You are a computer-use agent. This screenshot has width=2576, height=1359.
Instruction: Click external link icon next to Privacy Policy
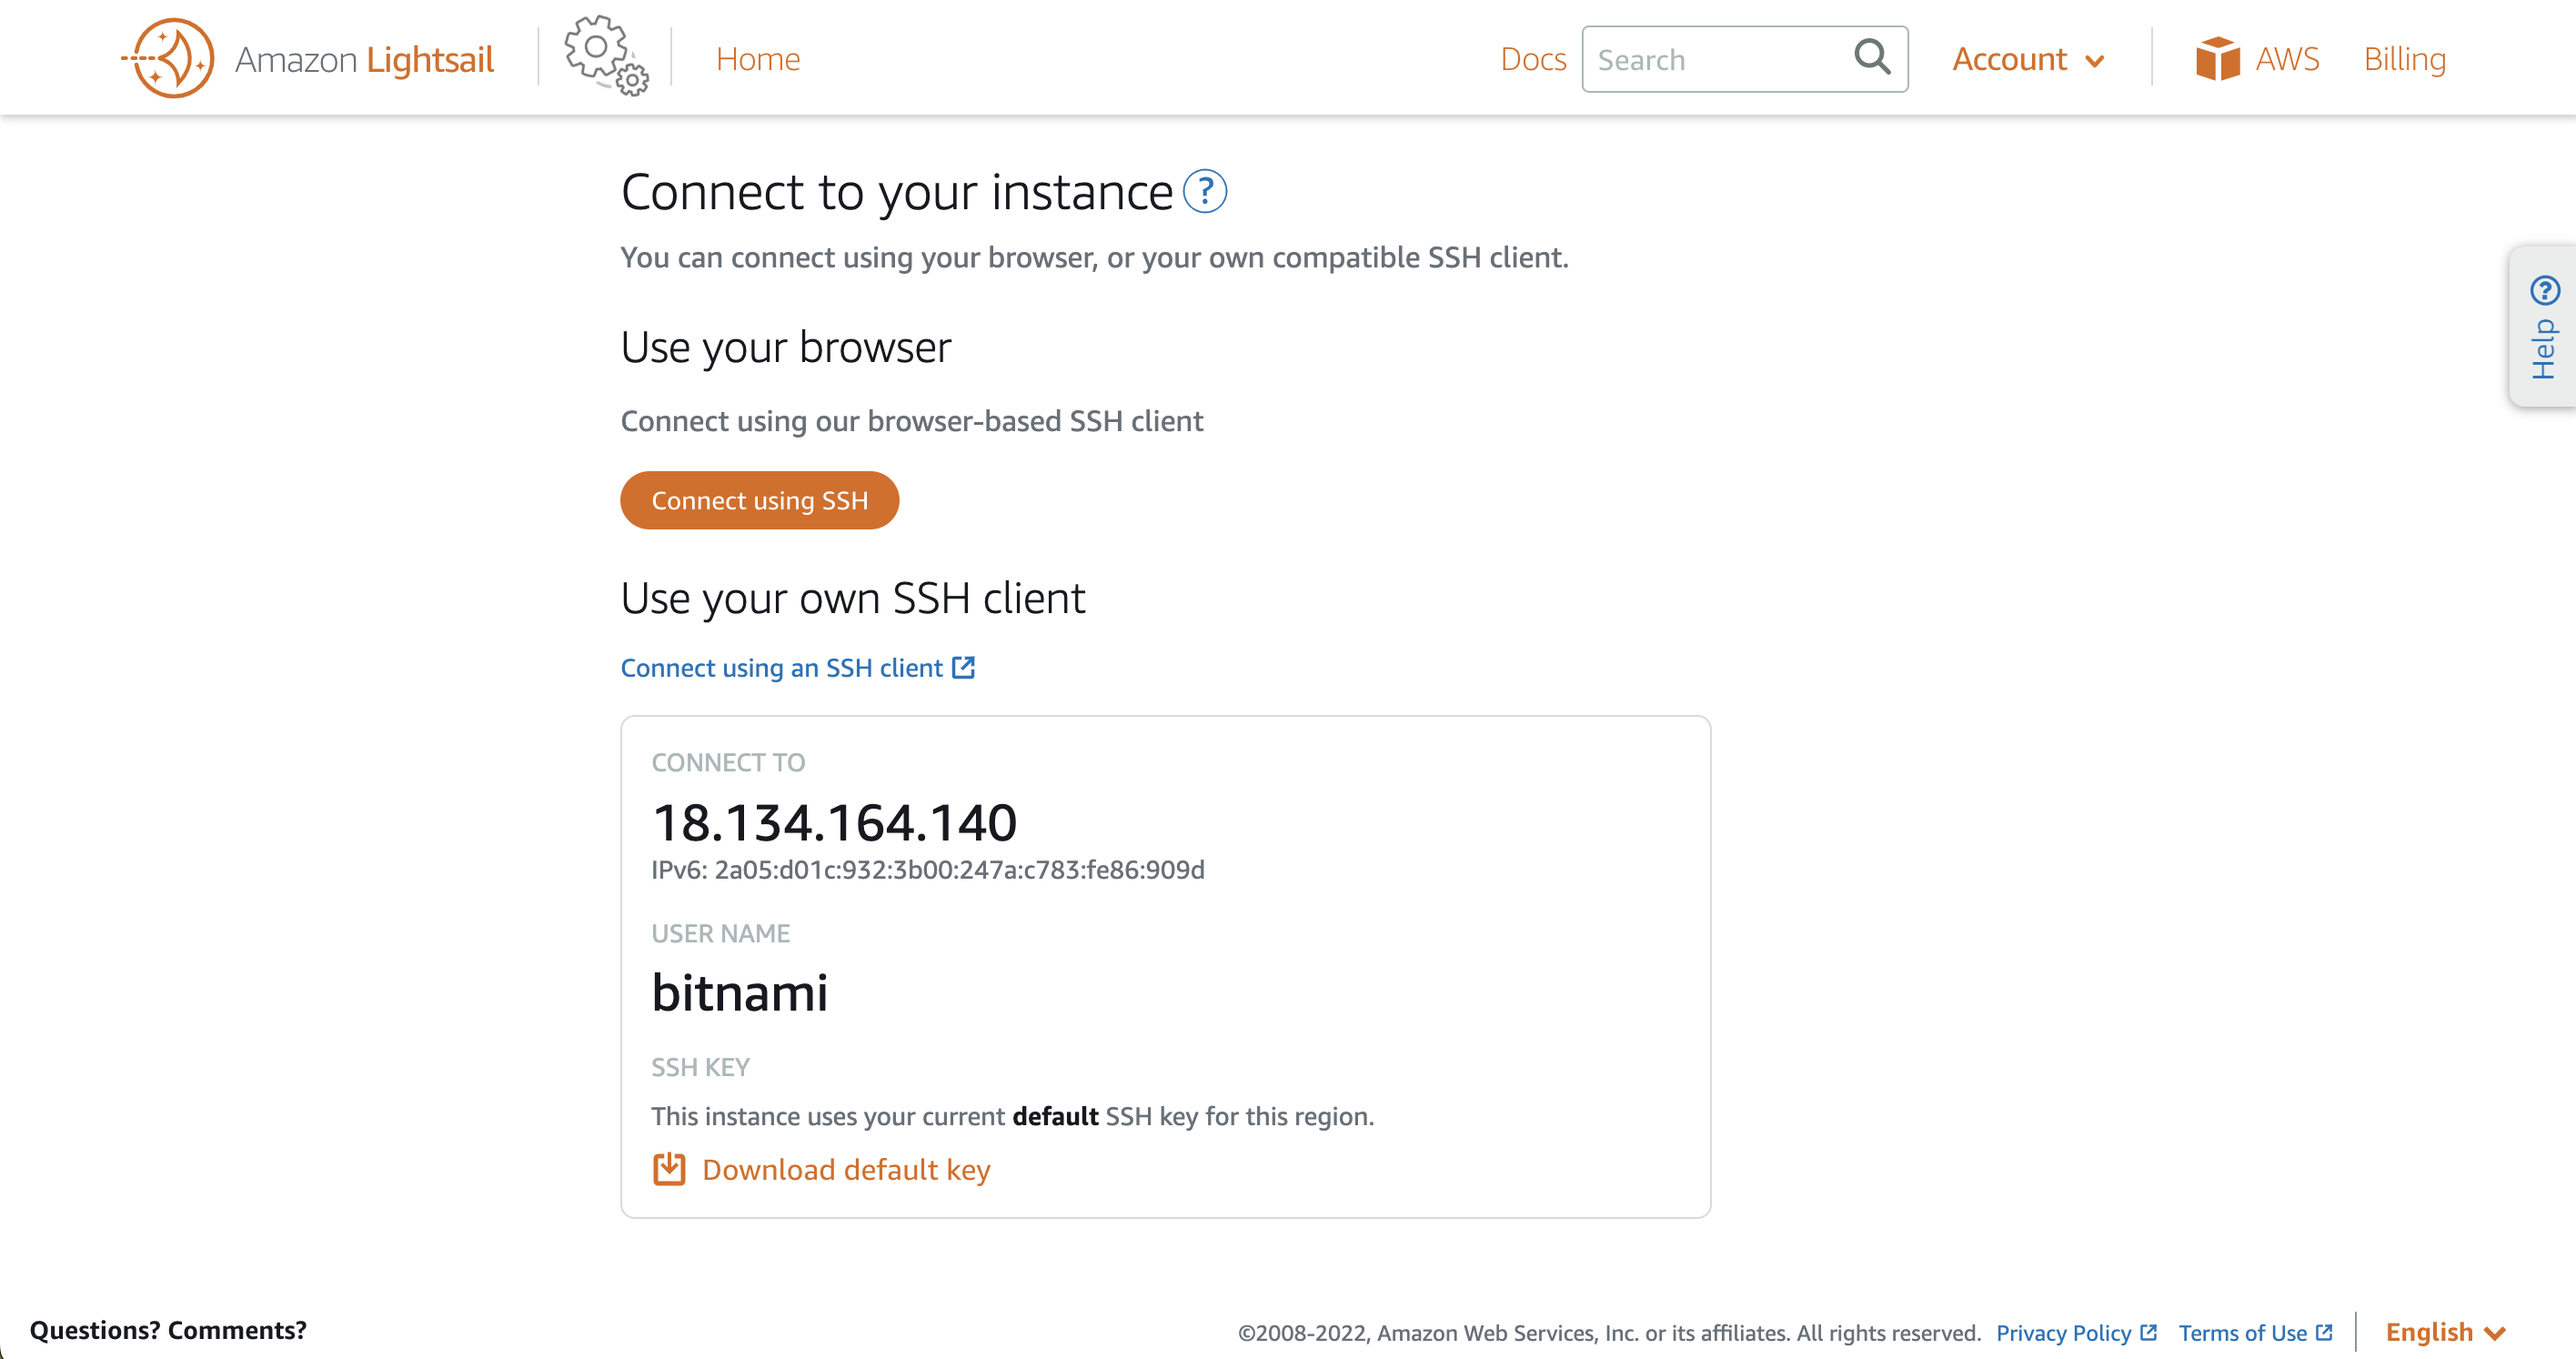2148,1332
